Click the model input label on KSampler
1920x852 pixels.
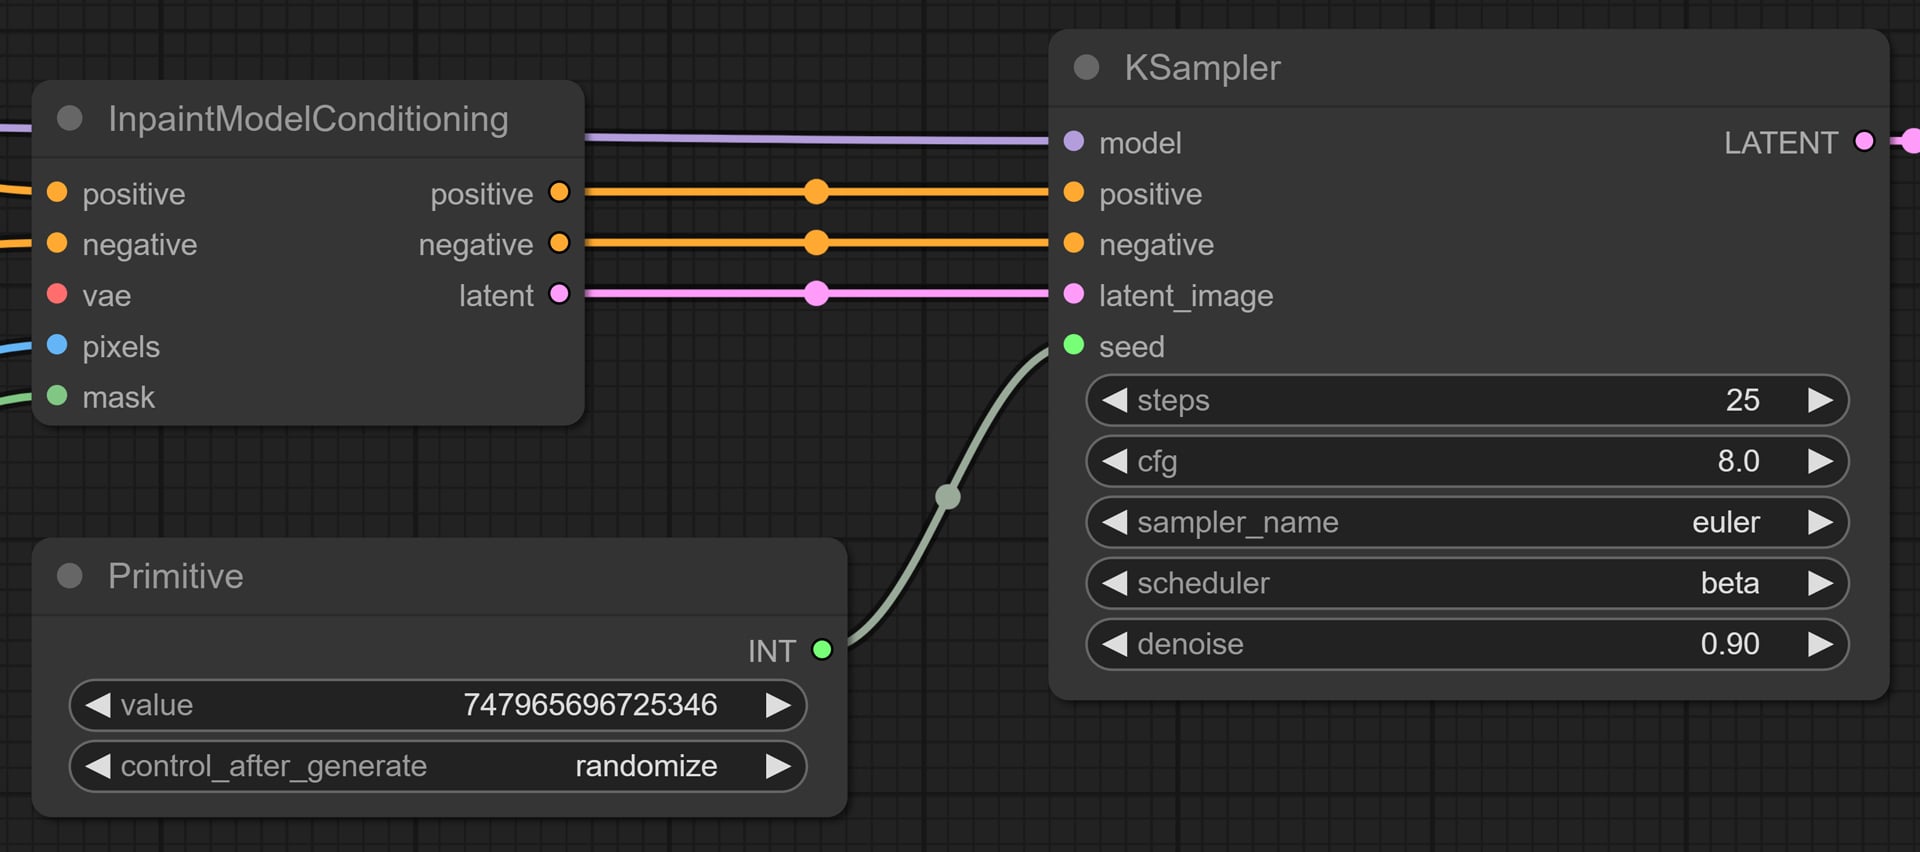[1140, 143]
